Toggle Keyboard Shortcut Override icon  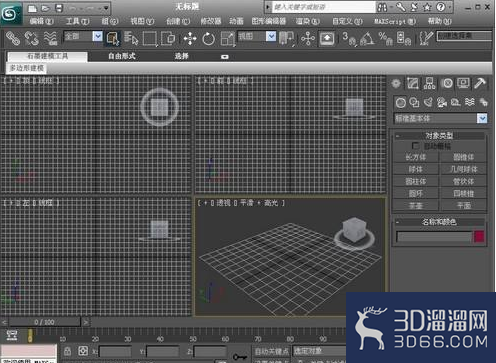pyautogui.click(x=327, y=39)
